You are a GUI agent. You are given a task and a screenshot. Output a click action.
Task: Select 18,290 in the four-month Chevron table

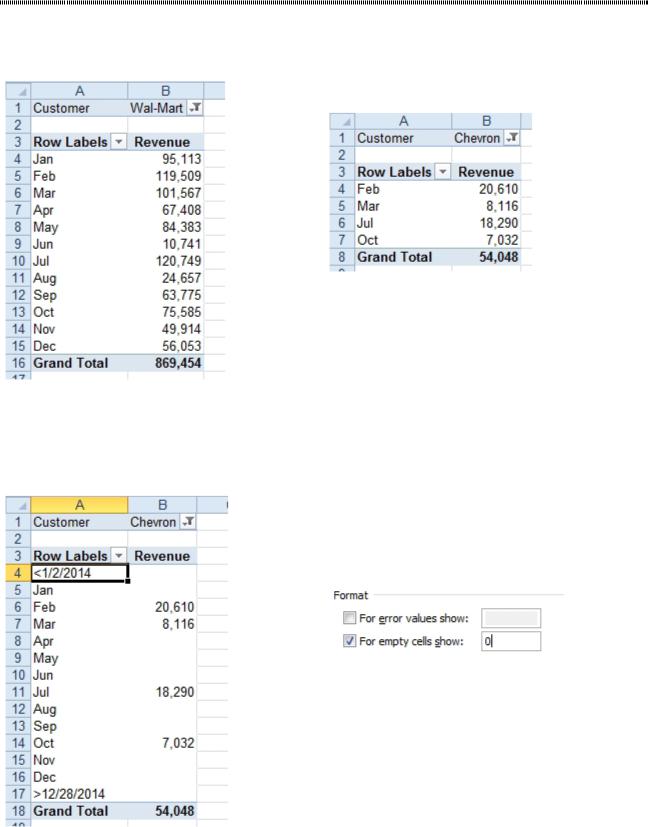pyautogui.click(x=486, y=223)
